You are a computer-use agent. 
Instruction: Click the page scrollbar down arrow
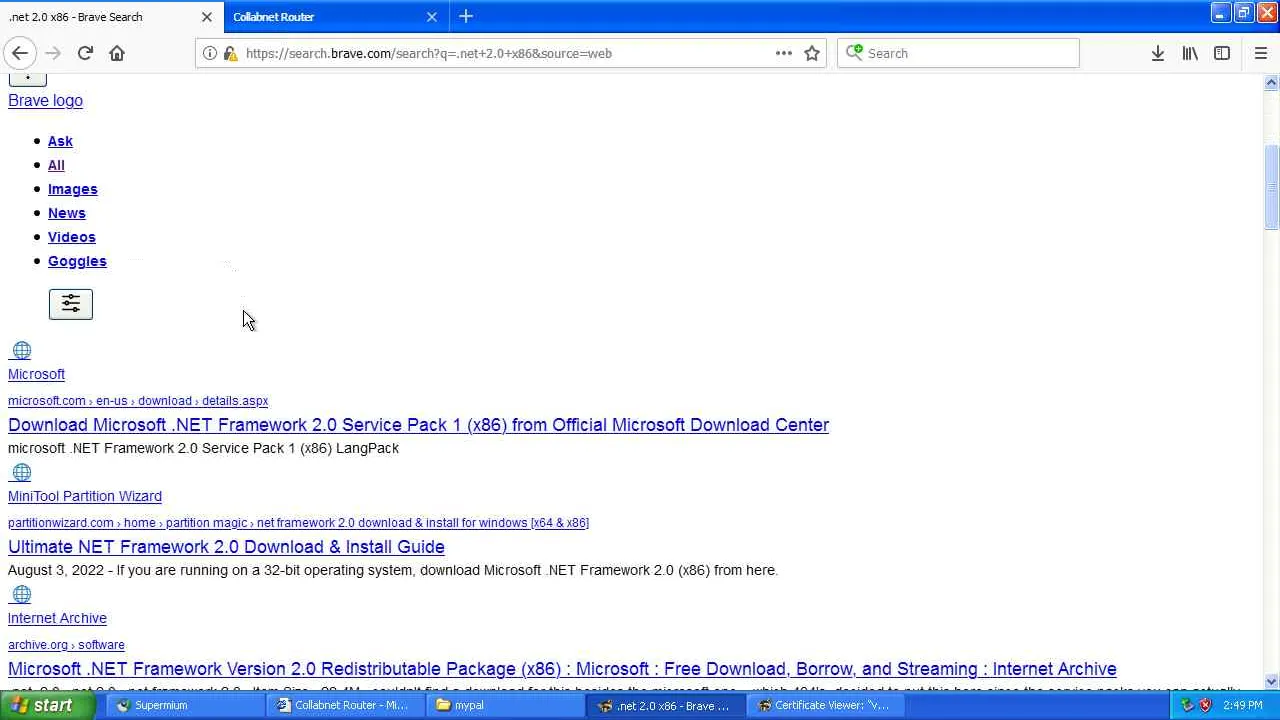point(1271,682)
